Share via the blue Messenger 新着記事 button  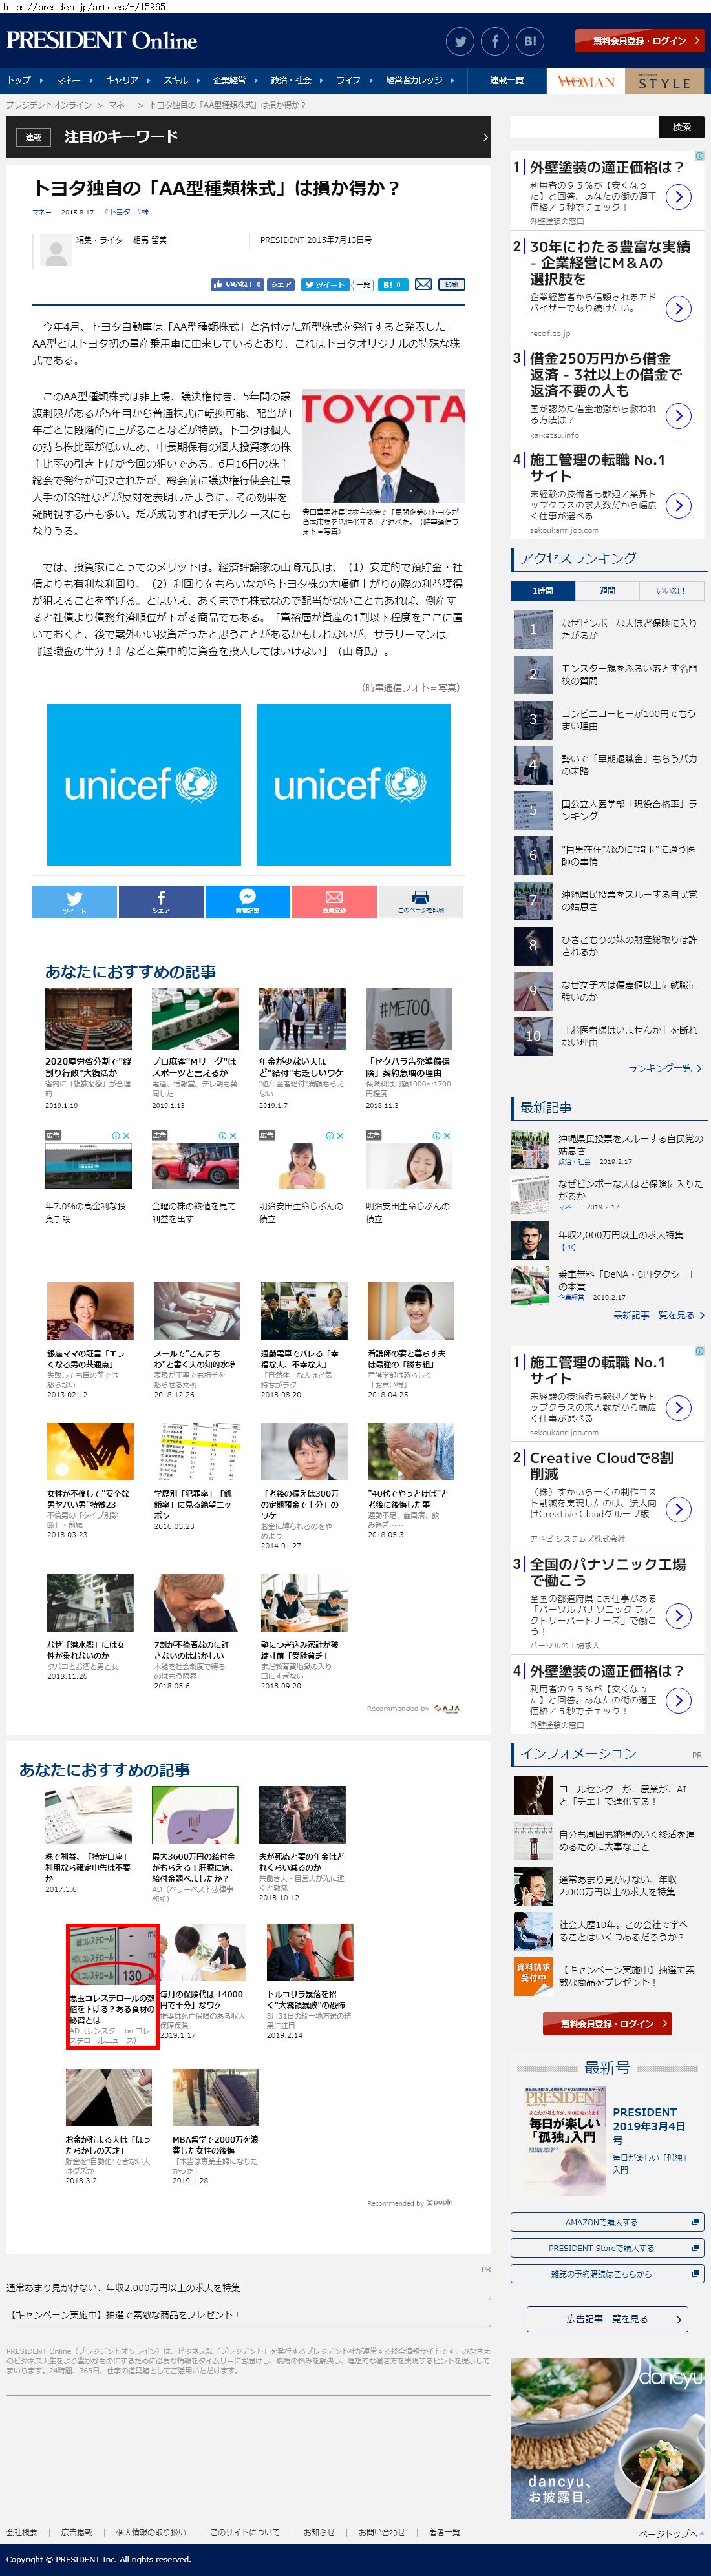click(x=247, y=900)
